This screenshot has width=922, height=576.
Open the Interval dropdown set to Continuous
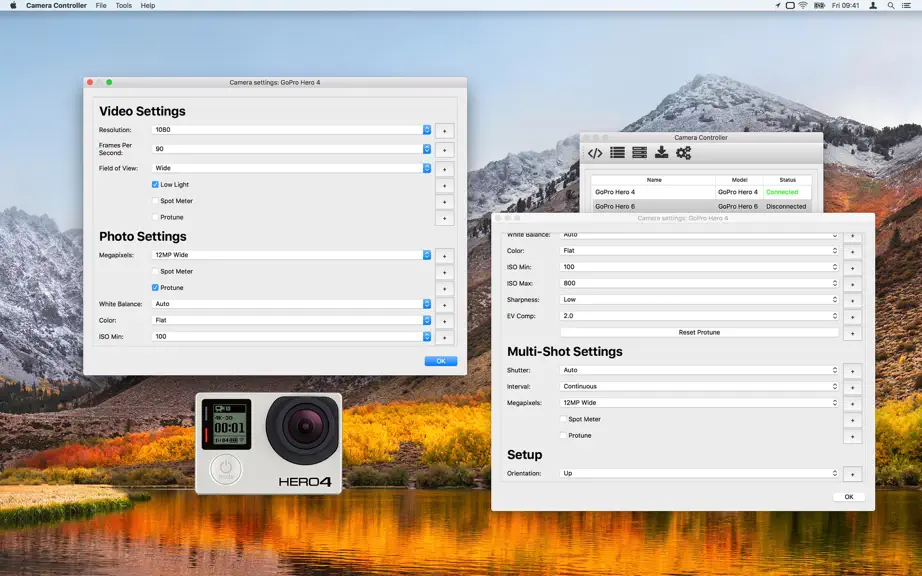699,387
